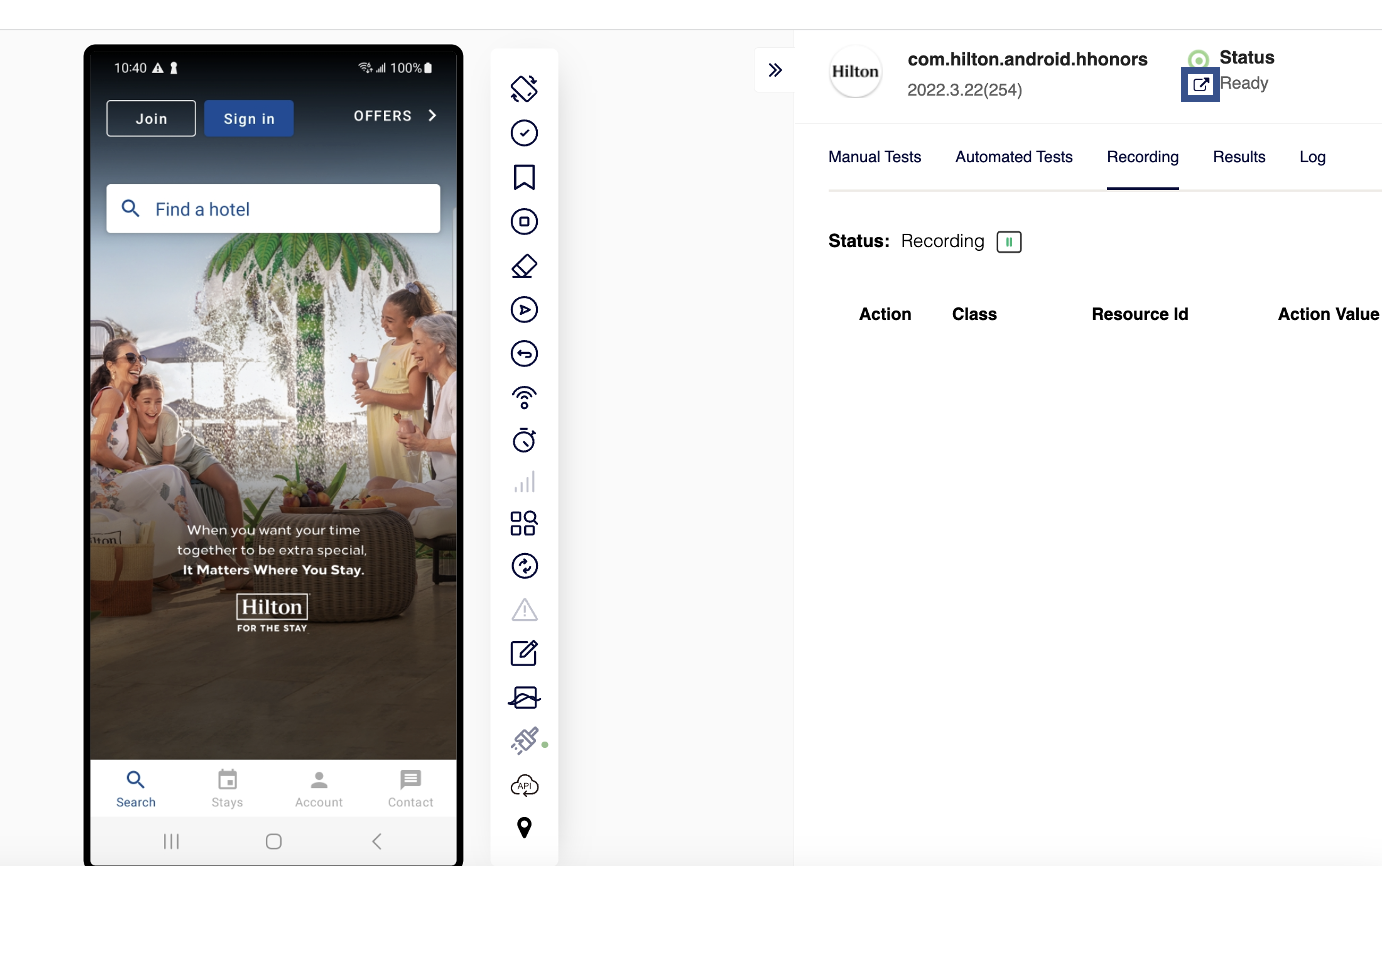Screen dimensions: 1382x964
Task: Tap the Sign in button
Action: click(249, 118)
